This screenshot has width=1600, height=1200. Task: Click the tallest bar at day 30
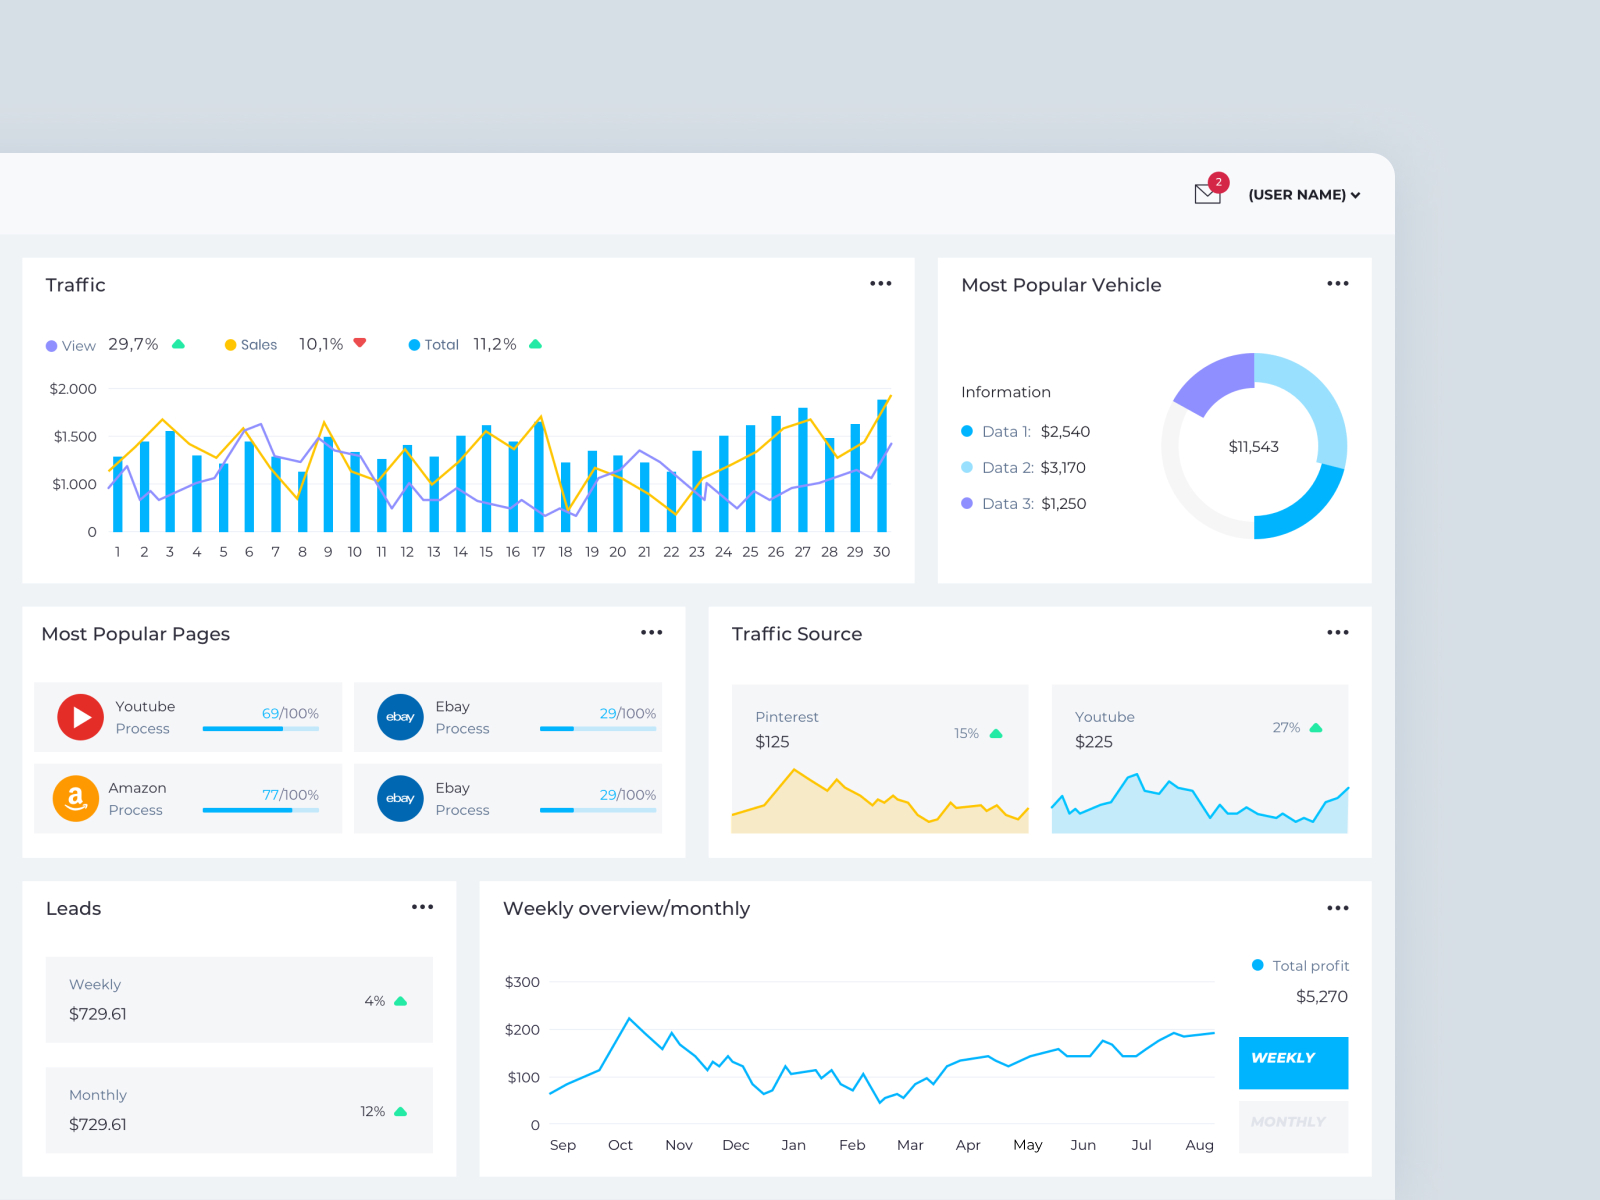[x=882, y=465]
